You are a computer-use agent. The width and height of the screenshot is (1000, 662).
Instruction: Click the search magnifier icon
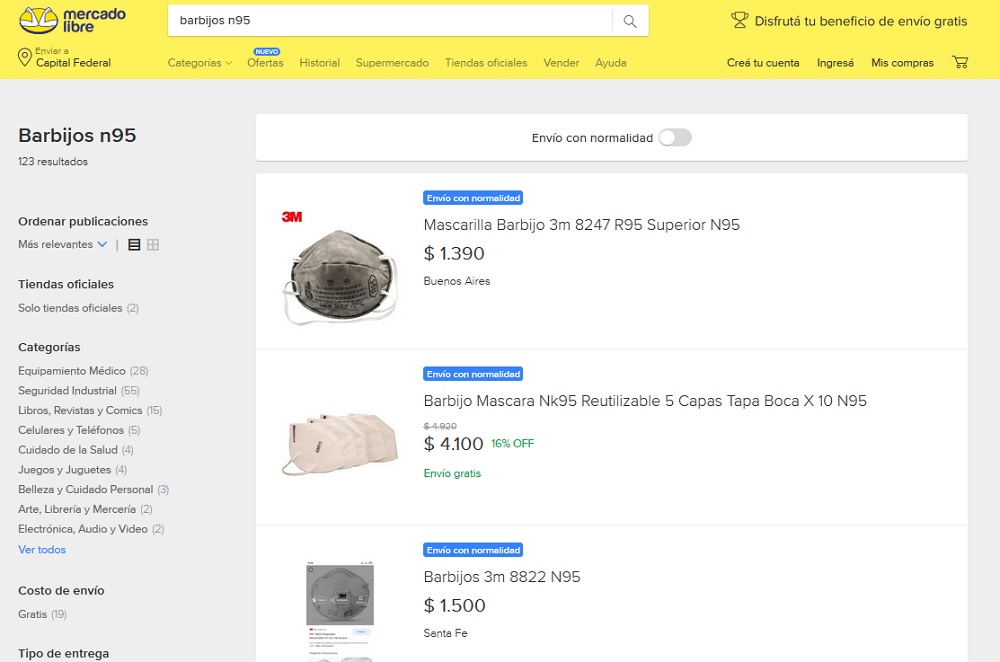(x=632, y=20)
